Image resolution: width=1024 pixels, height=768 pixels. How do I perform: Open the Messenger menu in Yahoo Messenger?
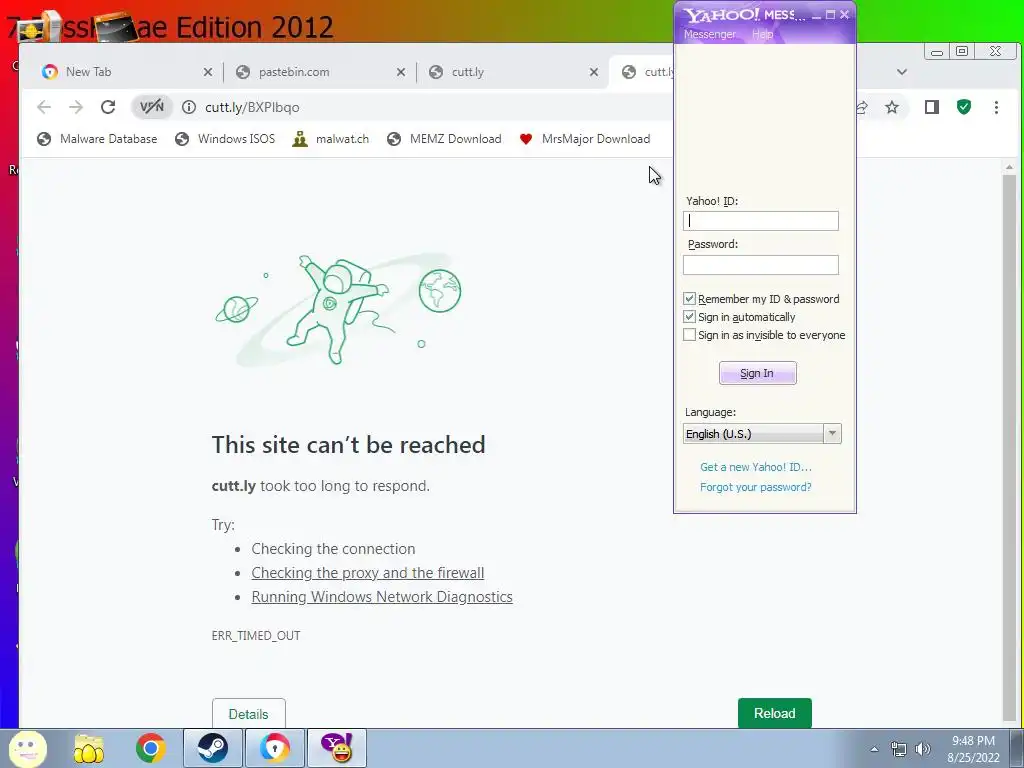709,34
